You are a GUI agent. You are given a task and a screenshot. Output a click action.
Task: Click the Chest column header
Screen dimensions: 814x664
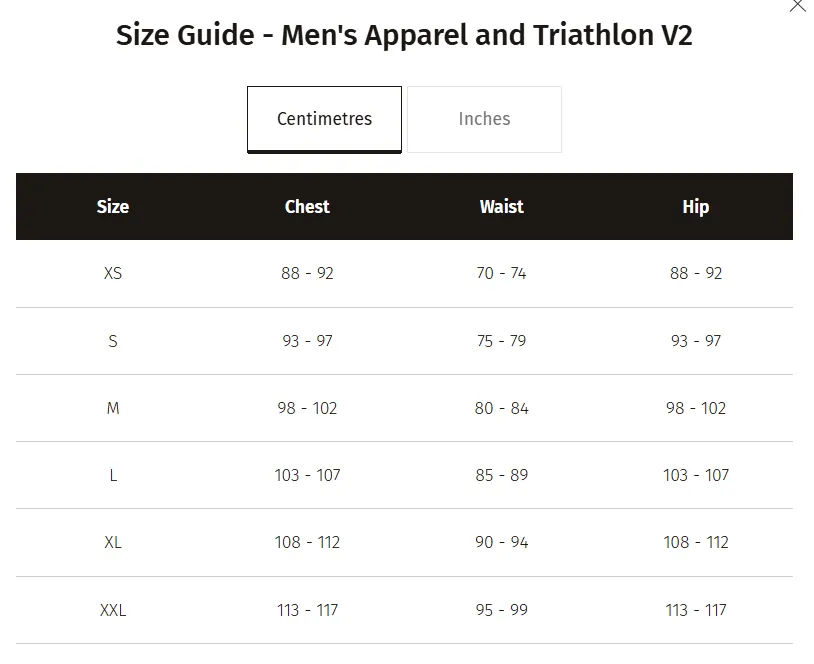click(x=307, y=207)
